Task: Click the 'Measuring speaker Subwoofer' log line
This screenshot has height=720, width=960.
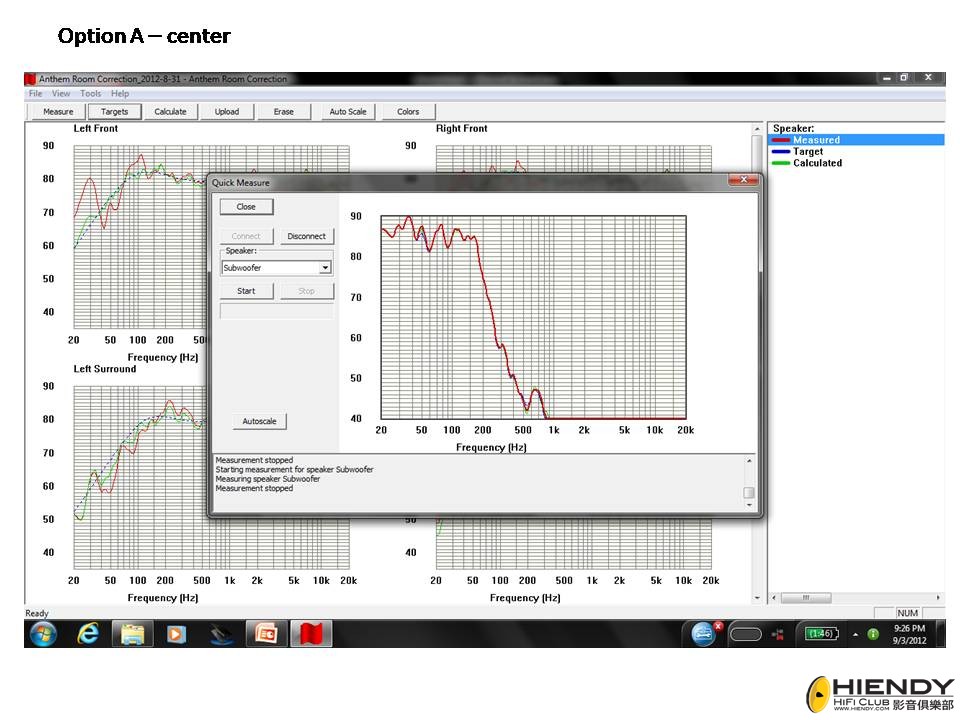Action: 268,479
